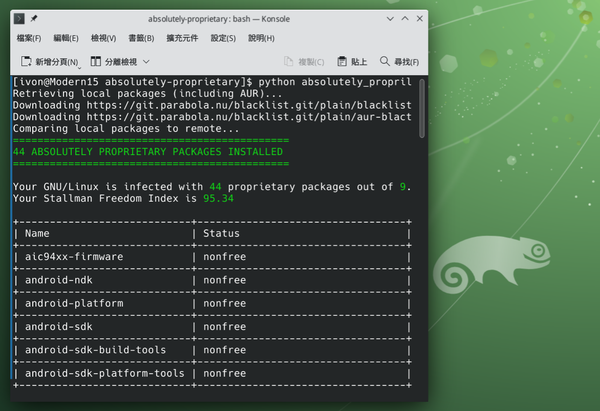Click 'android-sdk-build-tools' package name
This screenshot has width=600, height=411.
click(96, 350)
